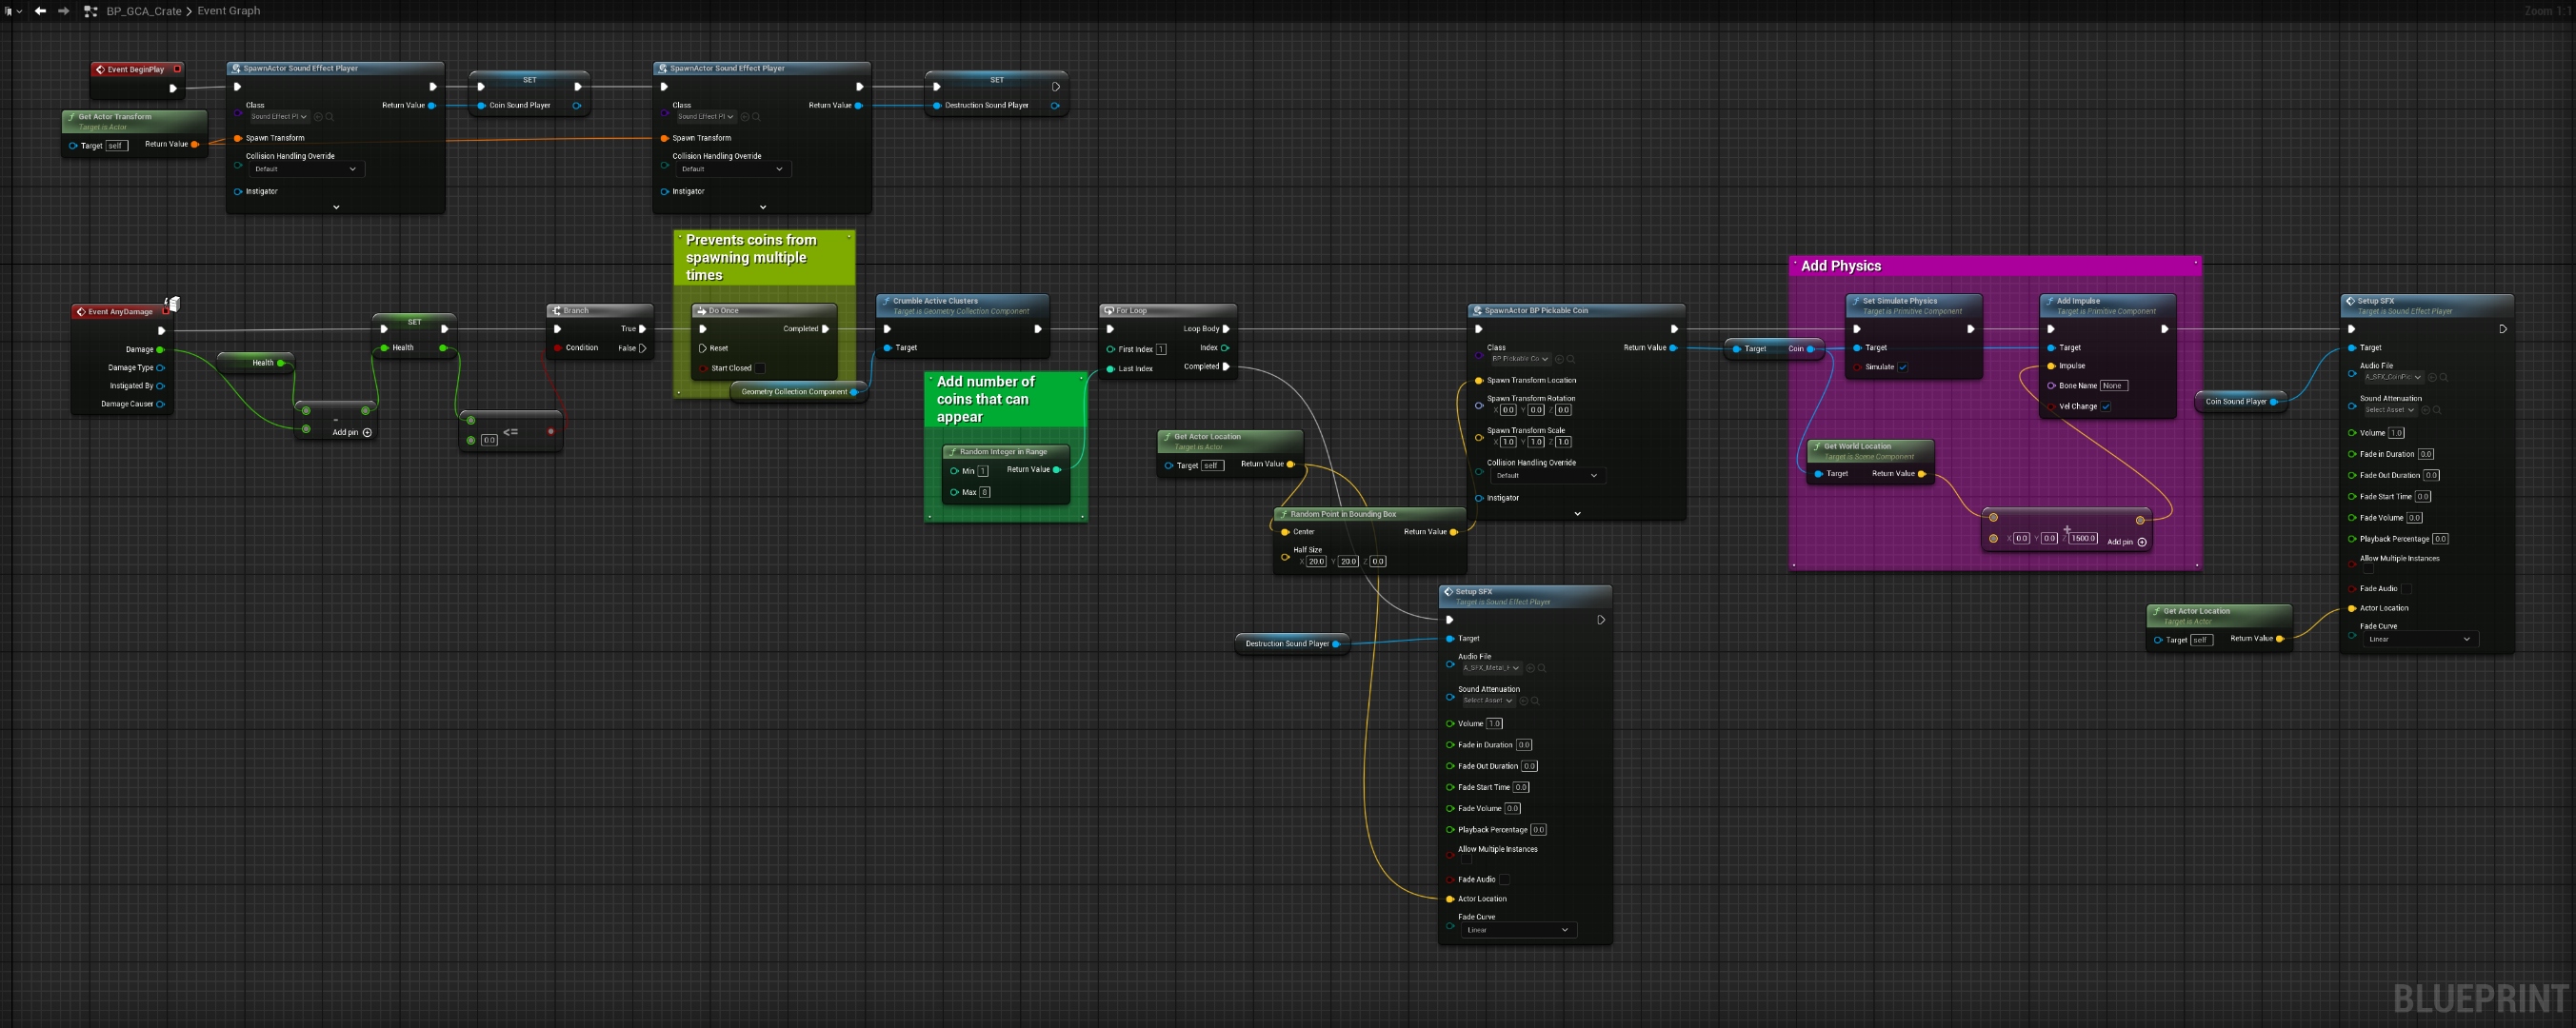This screenshot has height=1028, width=2576.
Task: Browse to Sound Attenuation asset on lower Setup SFX
Action: pyautogui.click(x=1534, y=701)
